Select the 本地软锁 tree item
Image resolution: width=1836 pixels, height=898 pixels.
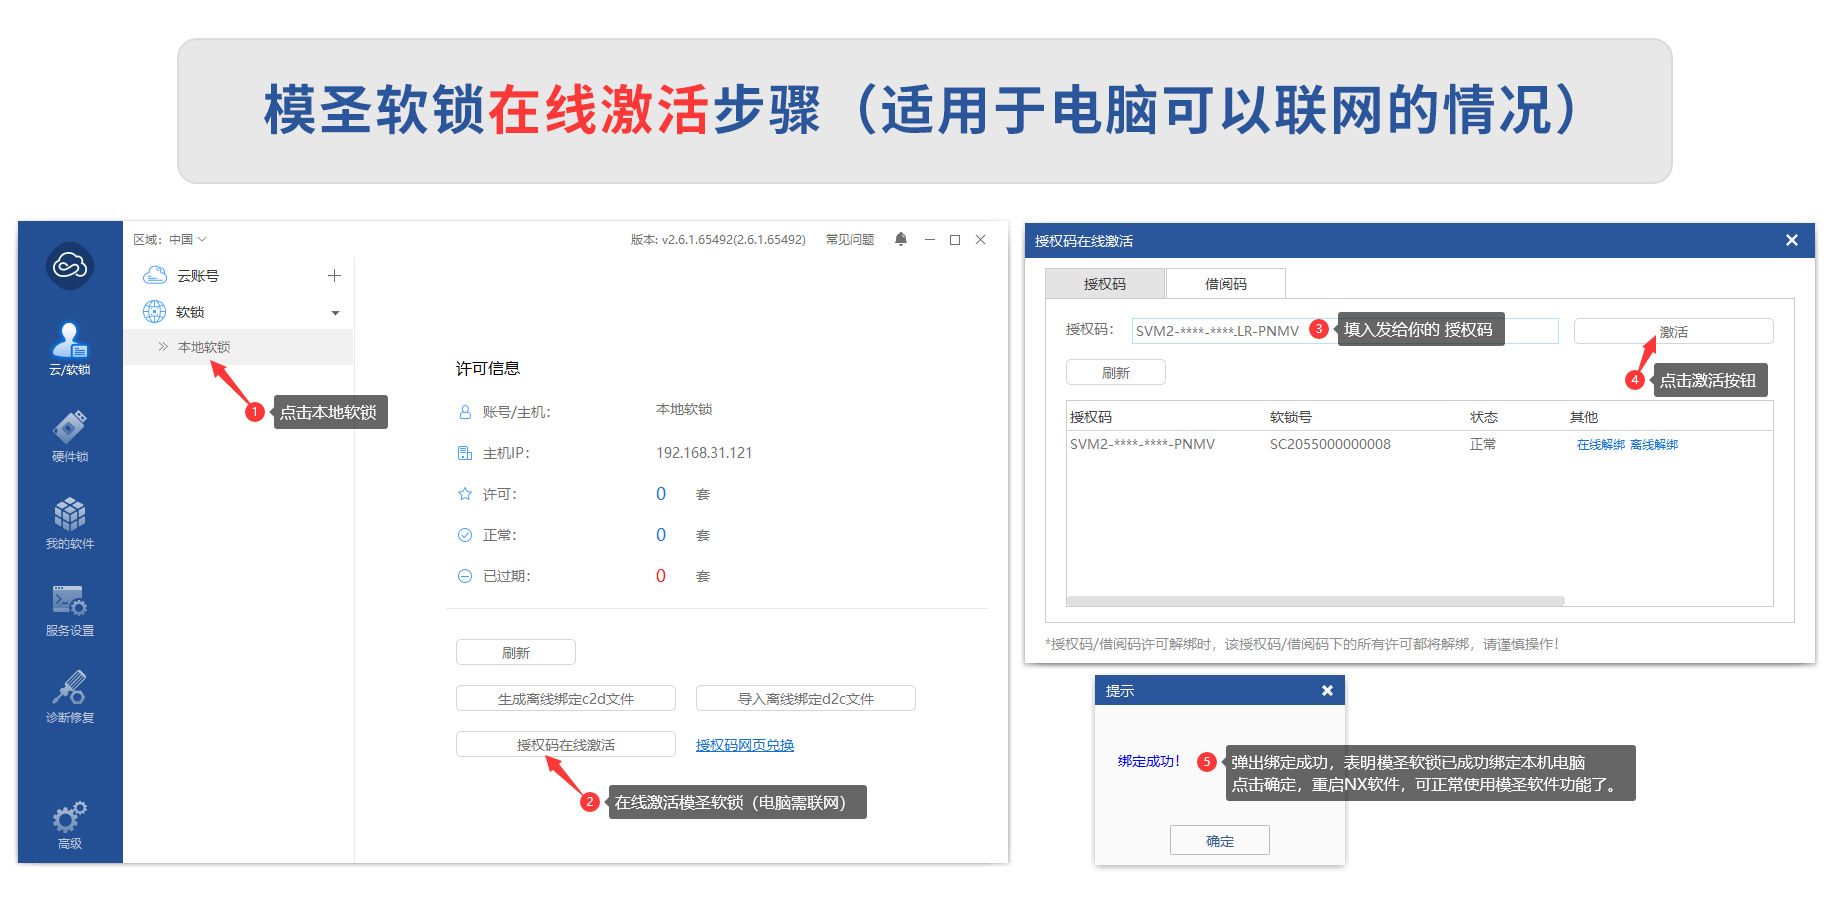[204, 347]
